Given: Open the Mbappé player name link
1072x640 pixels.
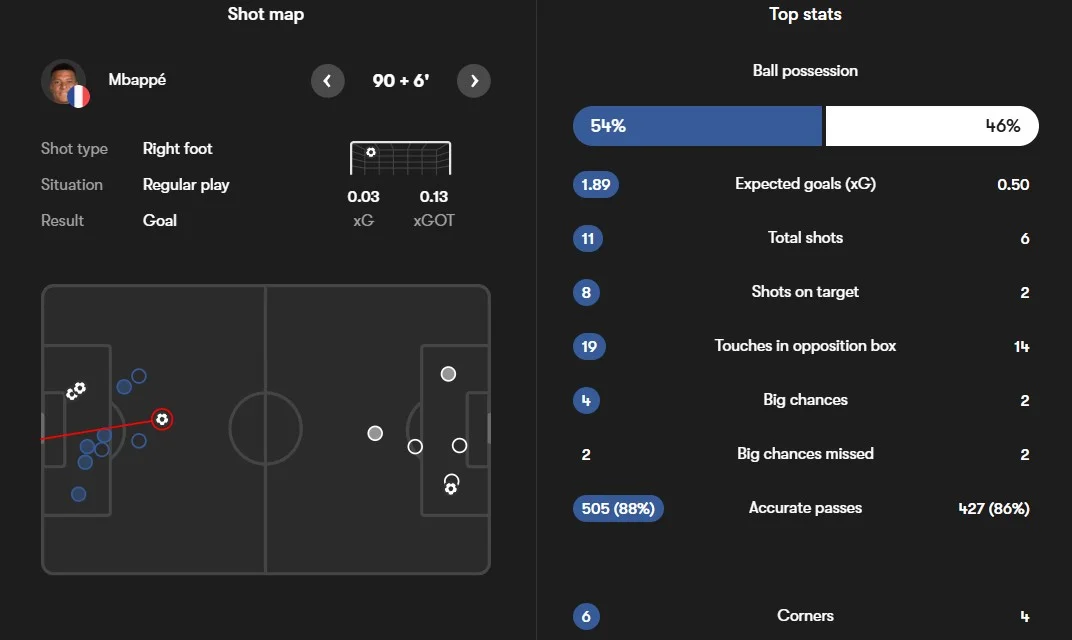Looking at the screenshot, I should [x=137, y=80].
